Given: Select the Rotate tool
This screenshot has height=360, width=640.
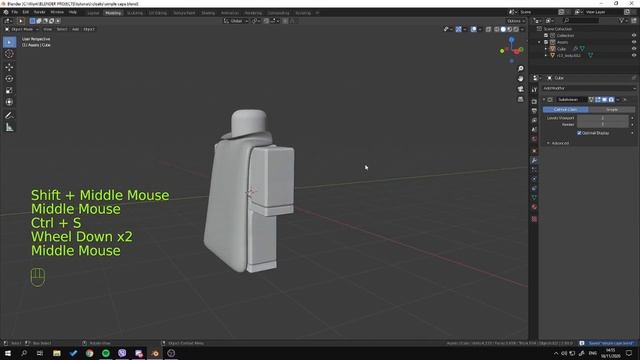Looking at the screenshot, I should click(x=9, y=78).
